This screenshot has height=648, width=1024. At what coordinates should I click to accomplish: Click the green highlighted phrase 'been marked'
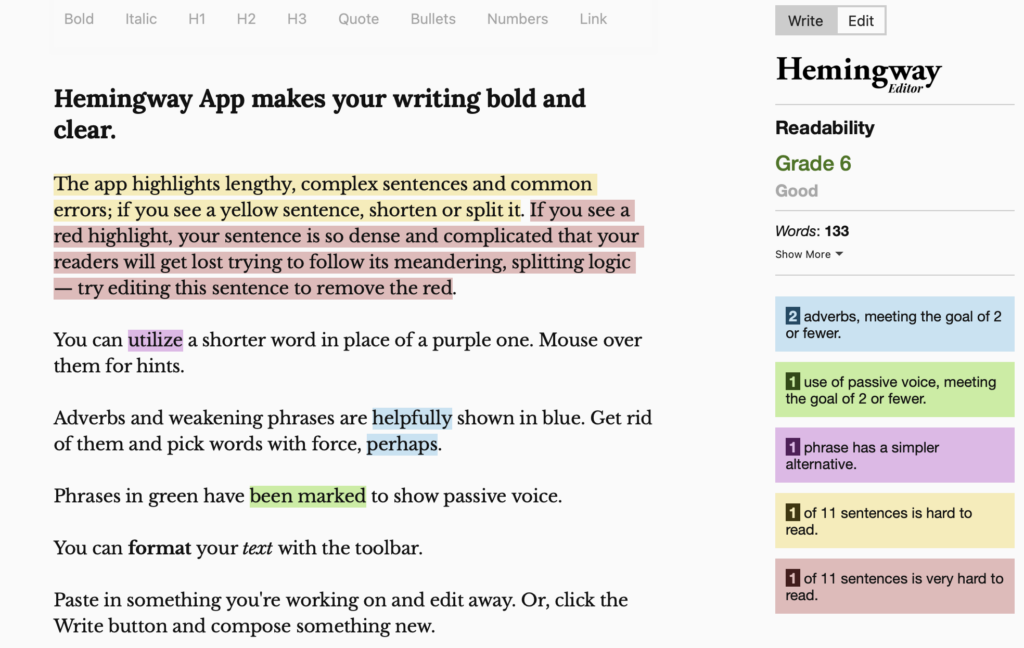tap(307, 496)
